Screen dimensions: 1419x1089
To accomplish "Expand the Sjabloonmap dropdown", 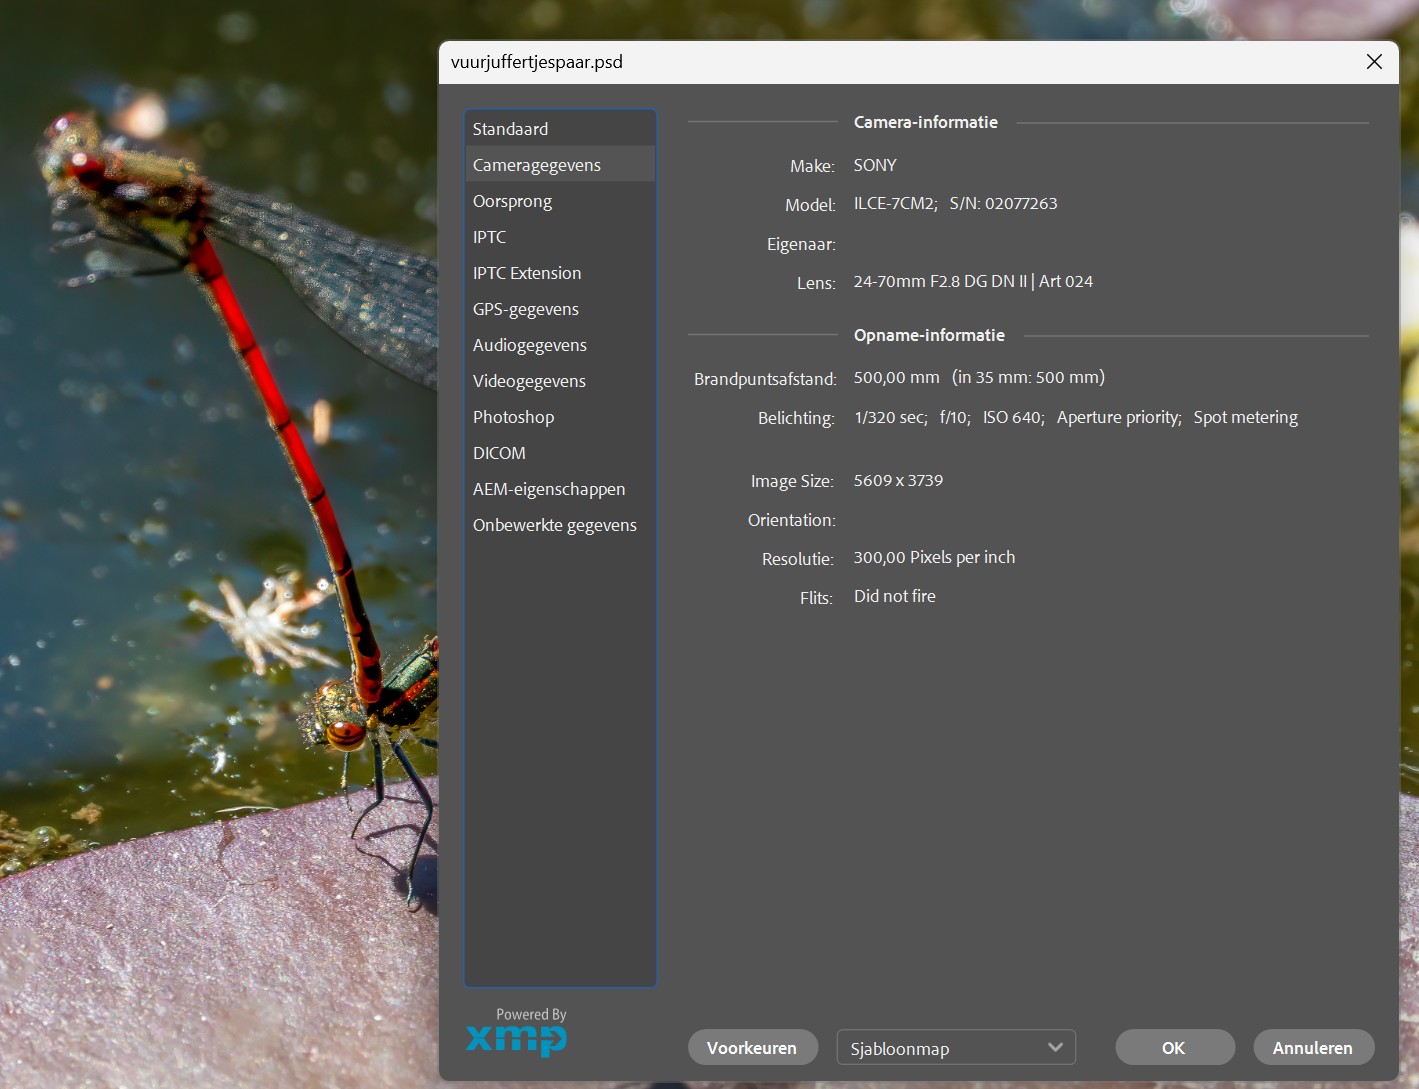I will pos(956,1048).
